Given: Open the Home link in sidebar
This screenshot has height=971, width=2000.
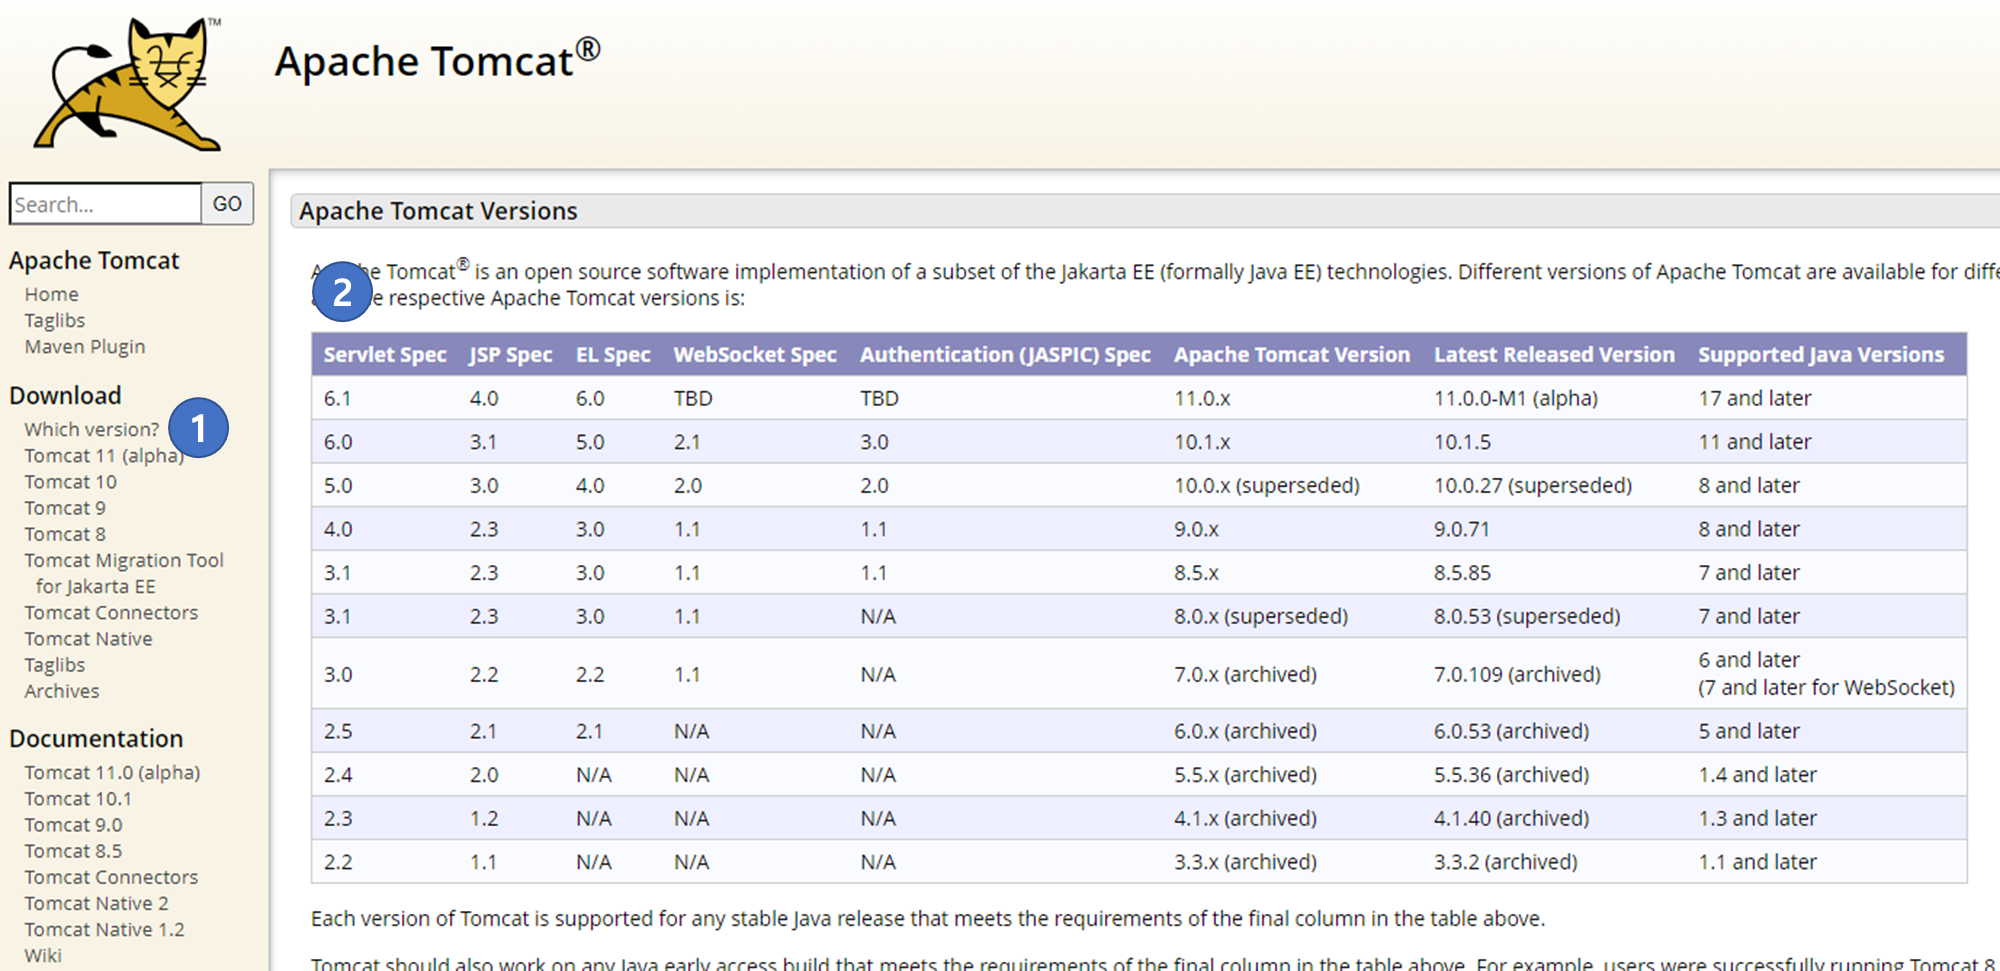Looking at the screenshot, I should [x=51, y=294].
